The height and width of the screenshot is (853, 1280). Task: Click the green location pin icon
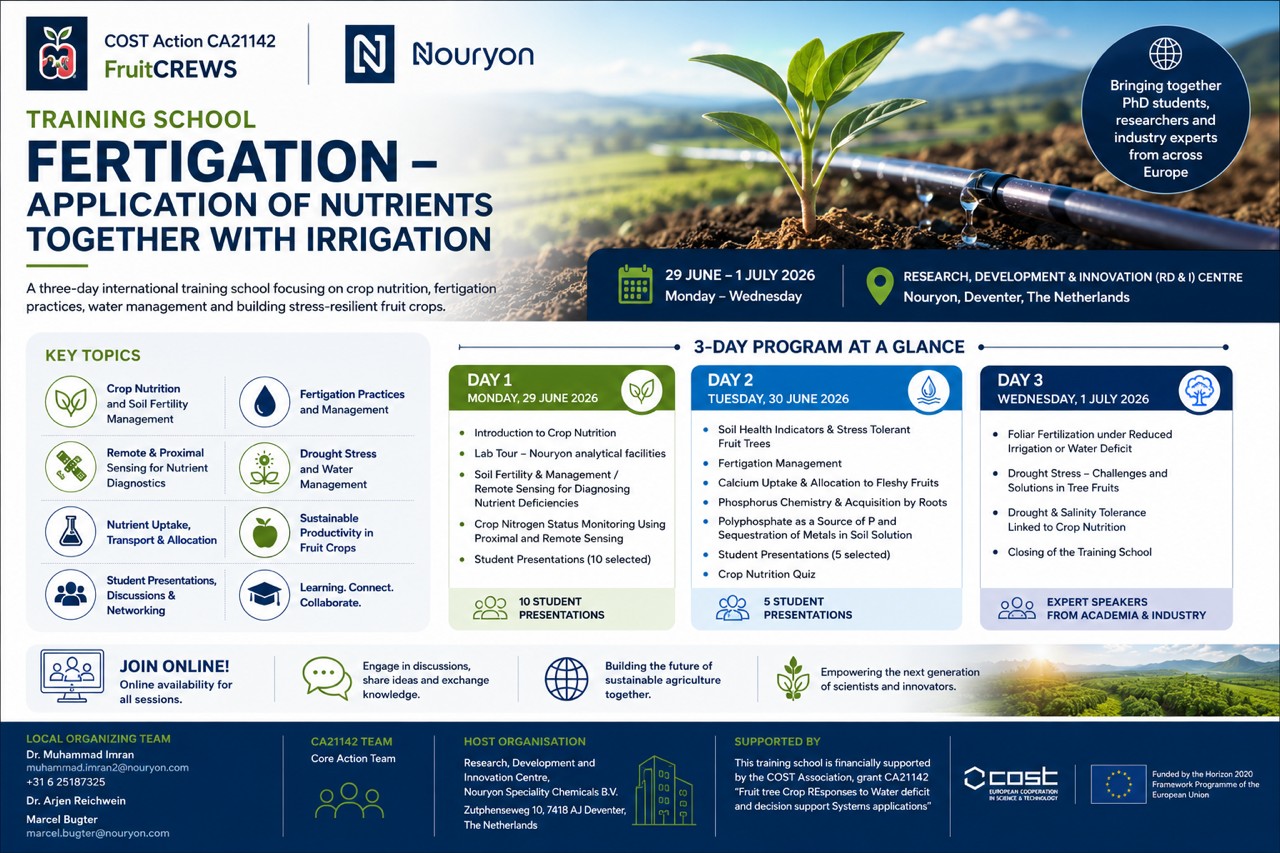[879, 285]
